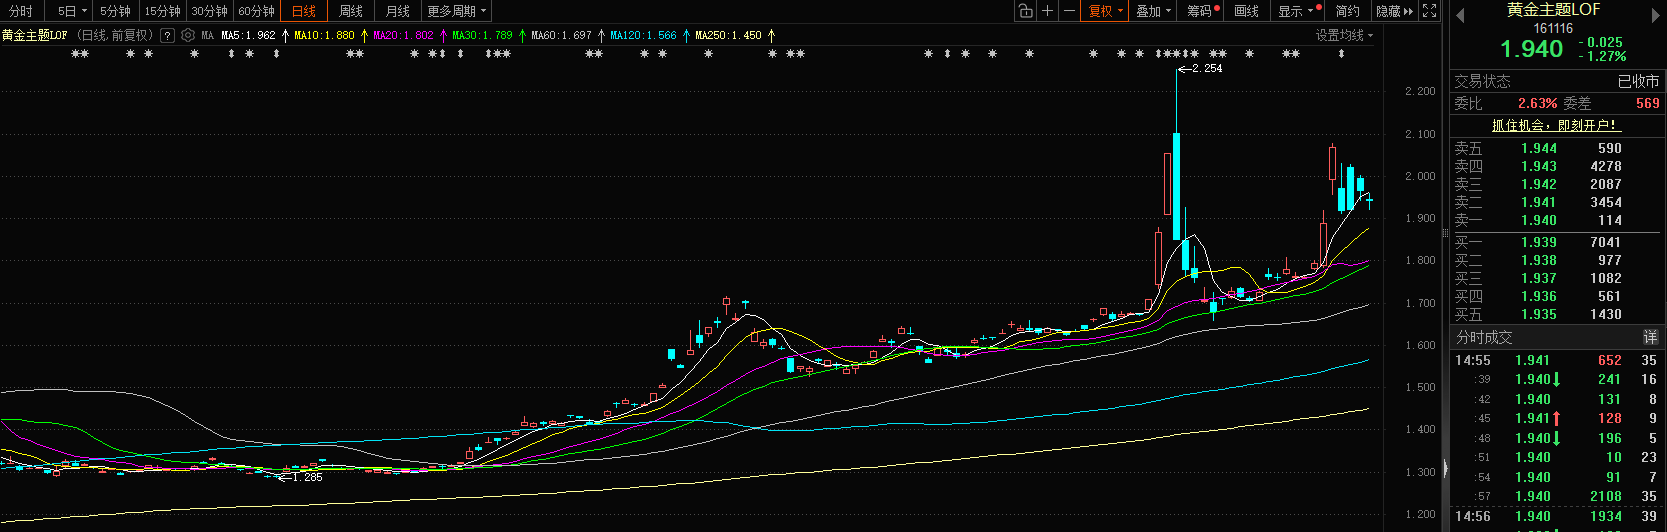Click the MA20 magenta indicator label
1667x532 pixels.
coord(403,35)
